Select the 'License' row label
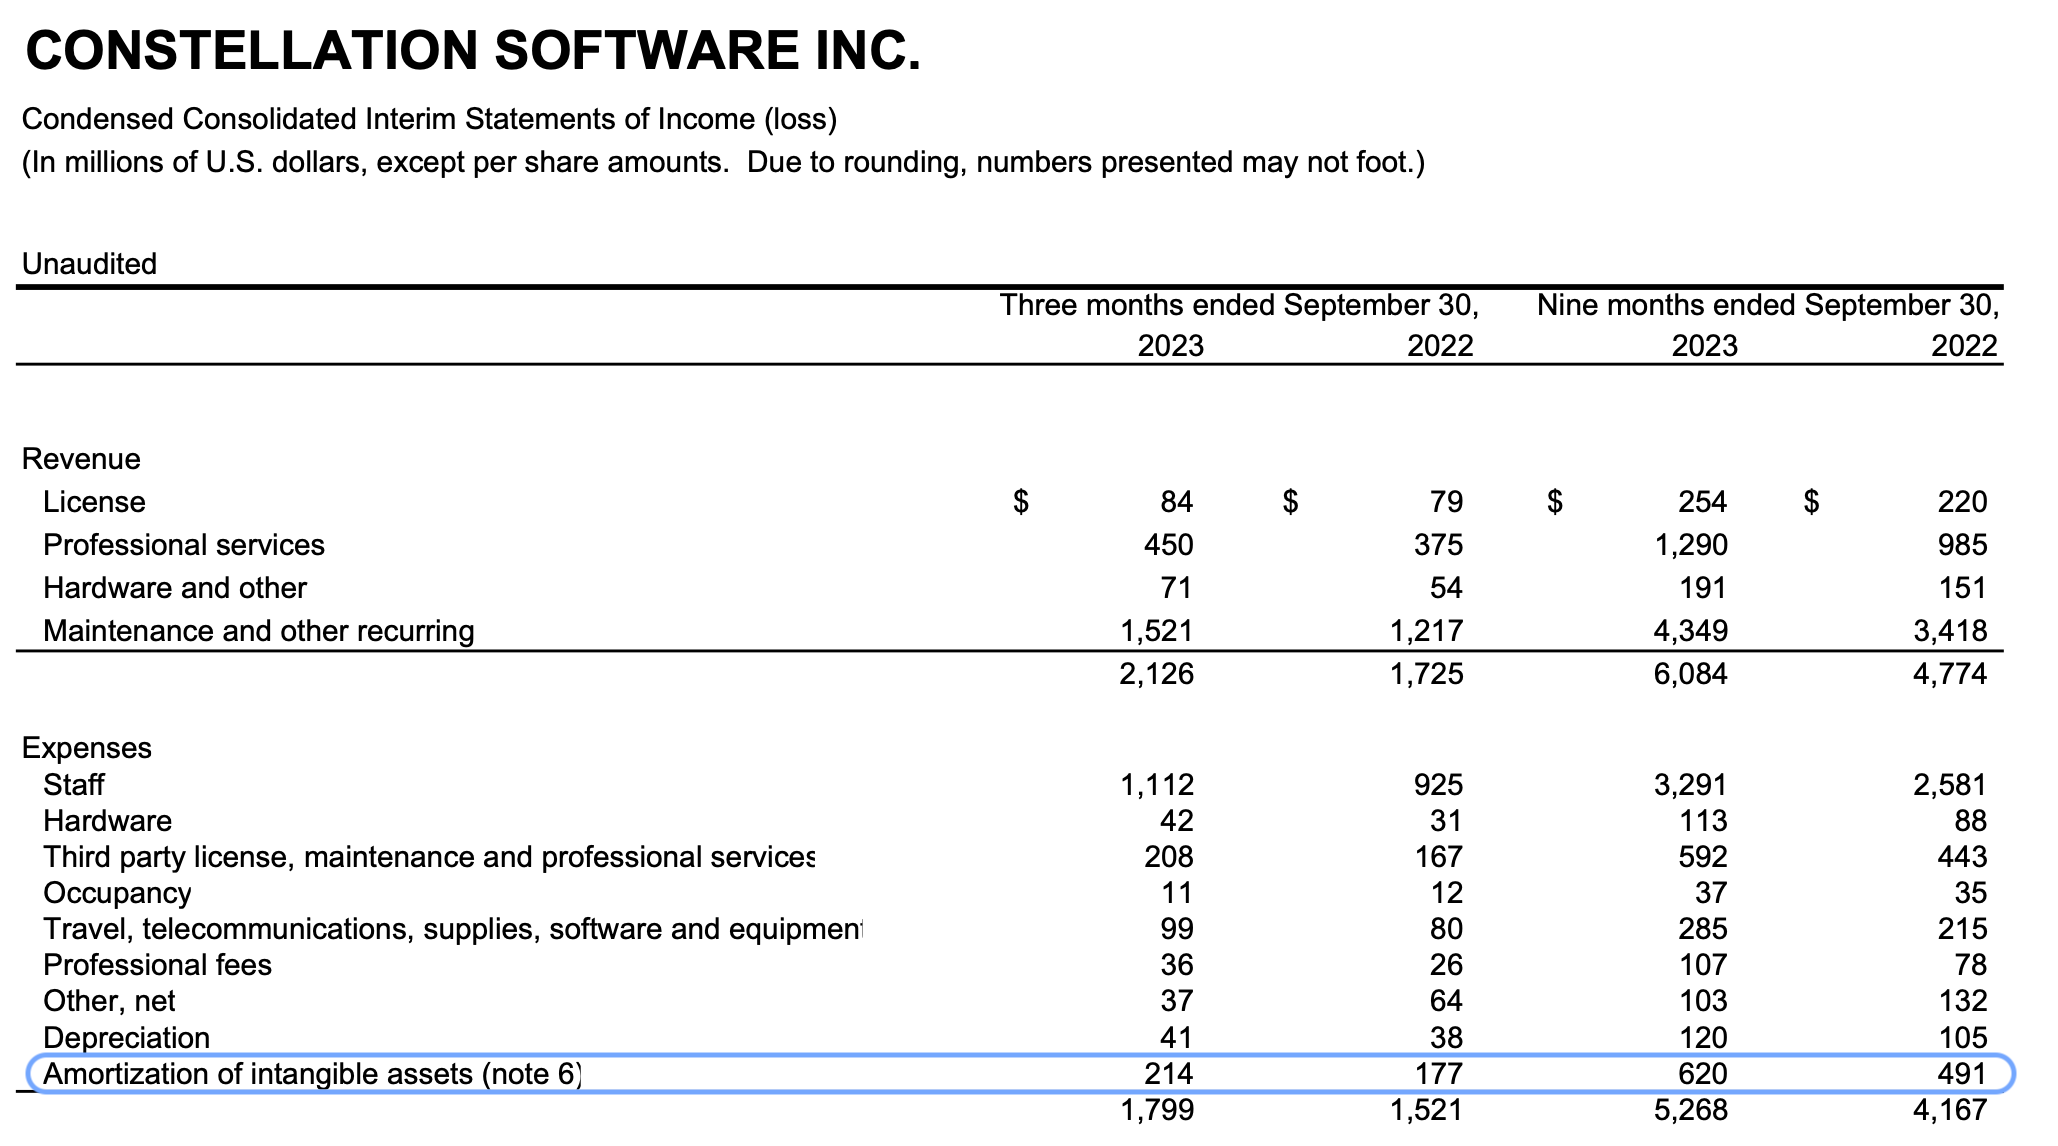Viewport: 2058px width, 1146px height. pos(94,502)
